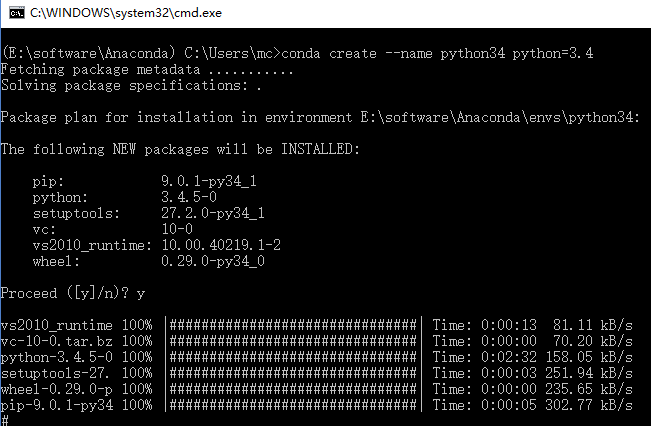Click pip version 9.0.1-py34_1
The height and width of the screenshot is (426, 651).
click(209, 181)
